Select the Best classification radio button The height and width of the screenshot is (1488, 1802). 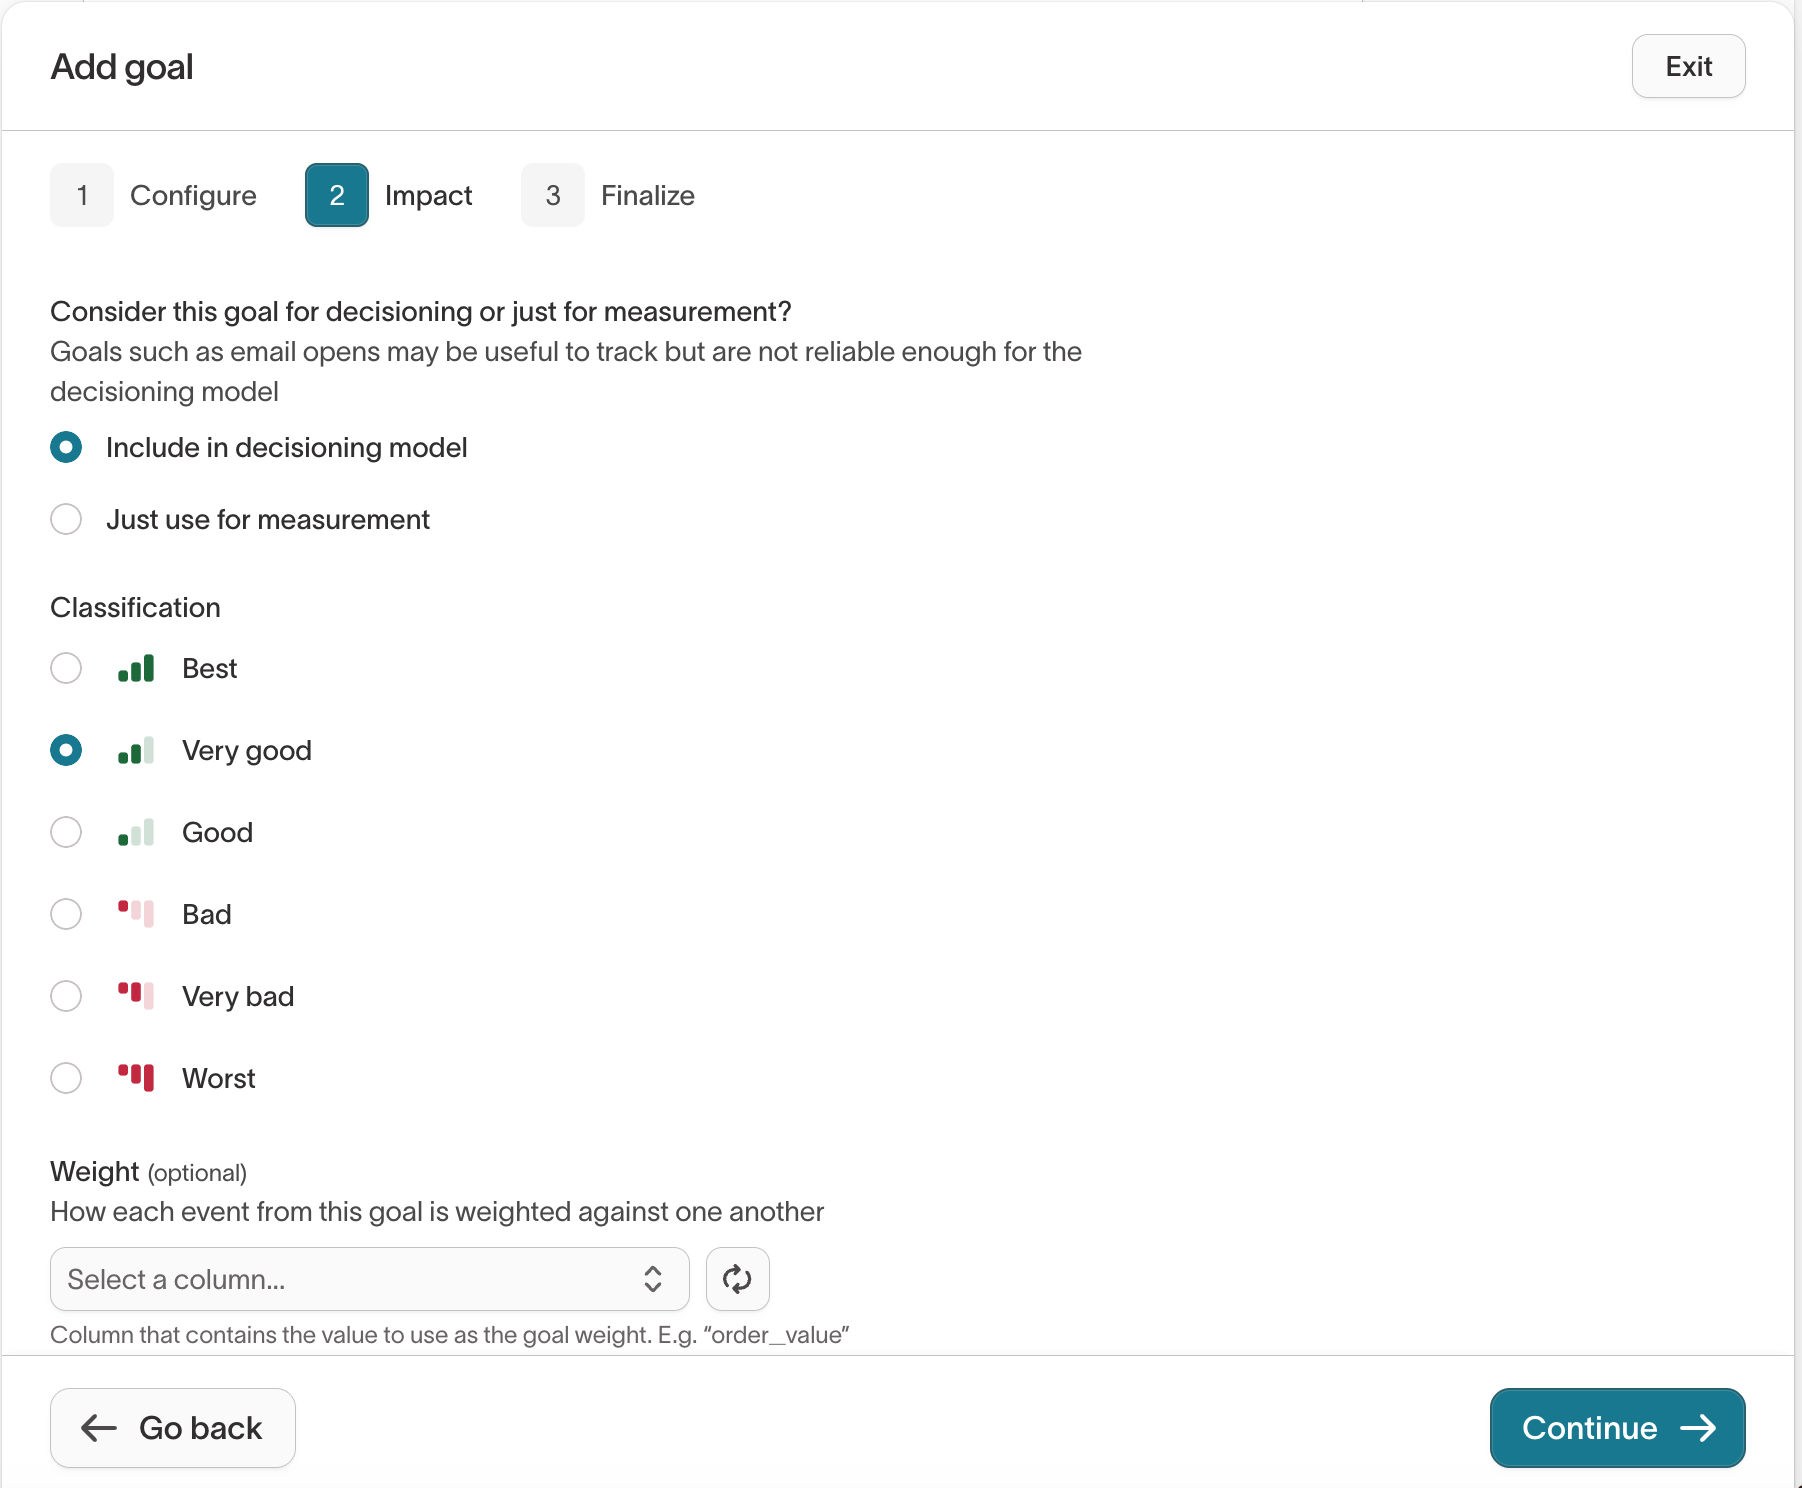(x=66, y=668)
